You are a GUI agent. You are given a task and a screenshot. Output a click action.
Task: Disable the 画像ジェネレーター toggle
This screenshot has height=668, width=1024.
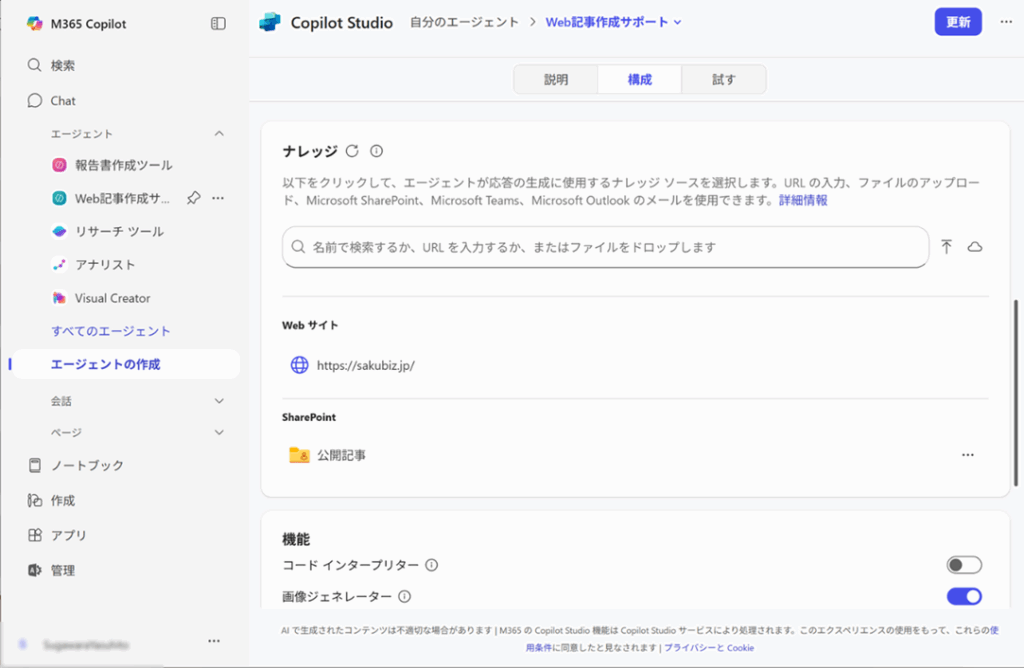[x=964, y=596]
